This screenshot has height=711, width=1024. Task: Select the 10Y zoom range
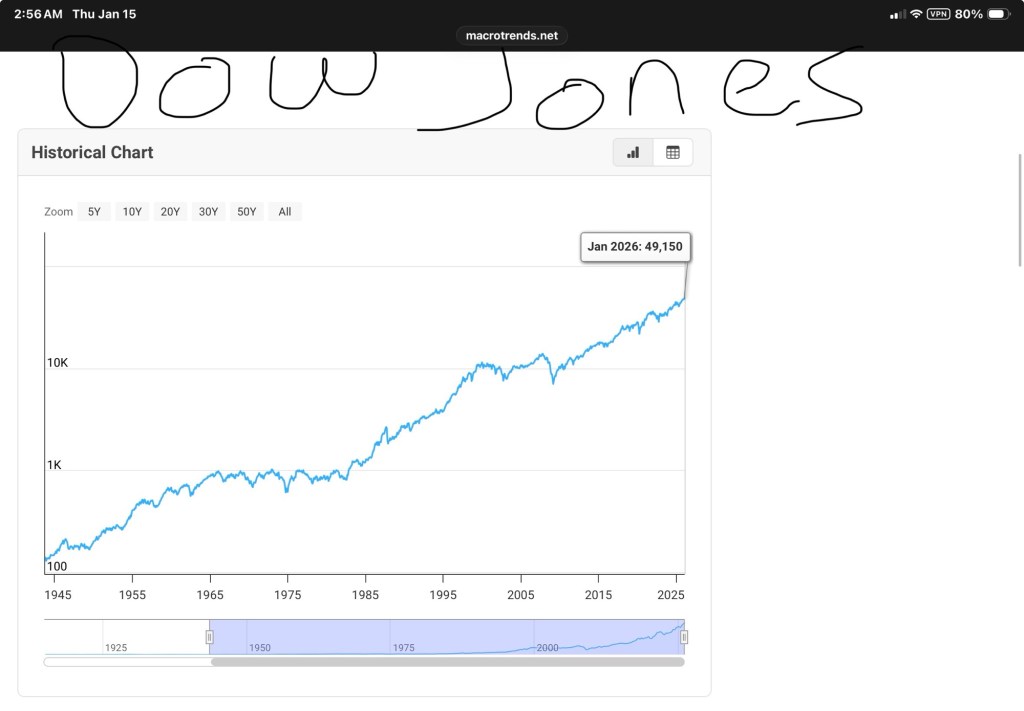pyautogui.click(x=132, y=212)
